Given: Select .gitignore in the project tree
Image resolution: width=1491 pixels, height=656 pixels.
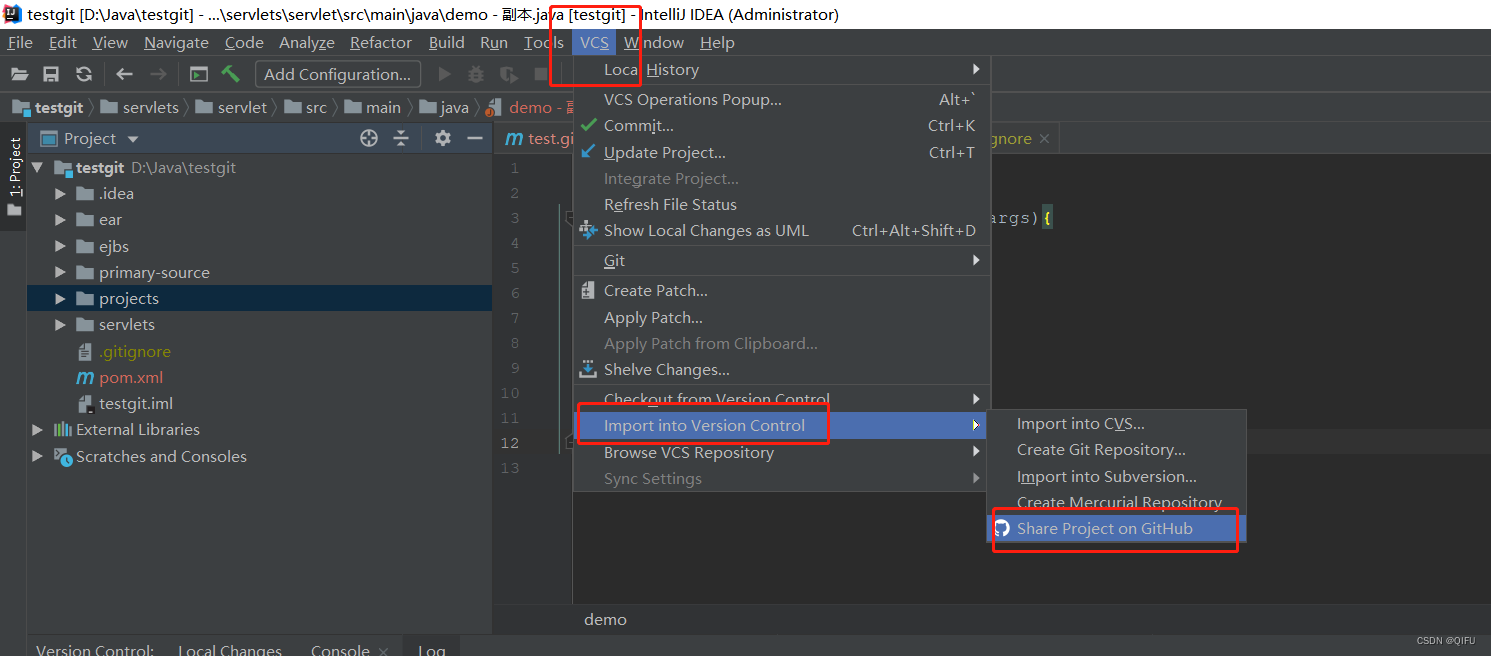Looking at the screenshot, I should pos(135,351).
